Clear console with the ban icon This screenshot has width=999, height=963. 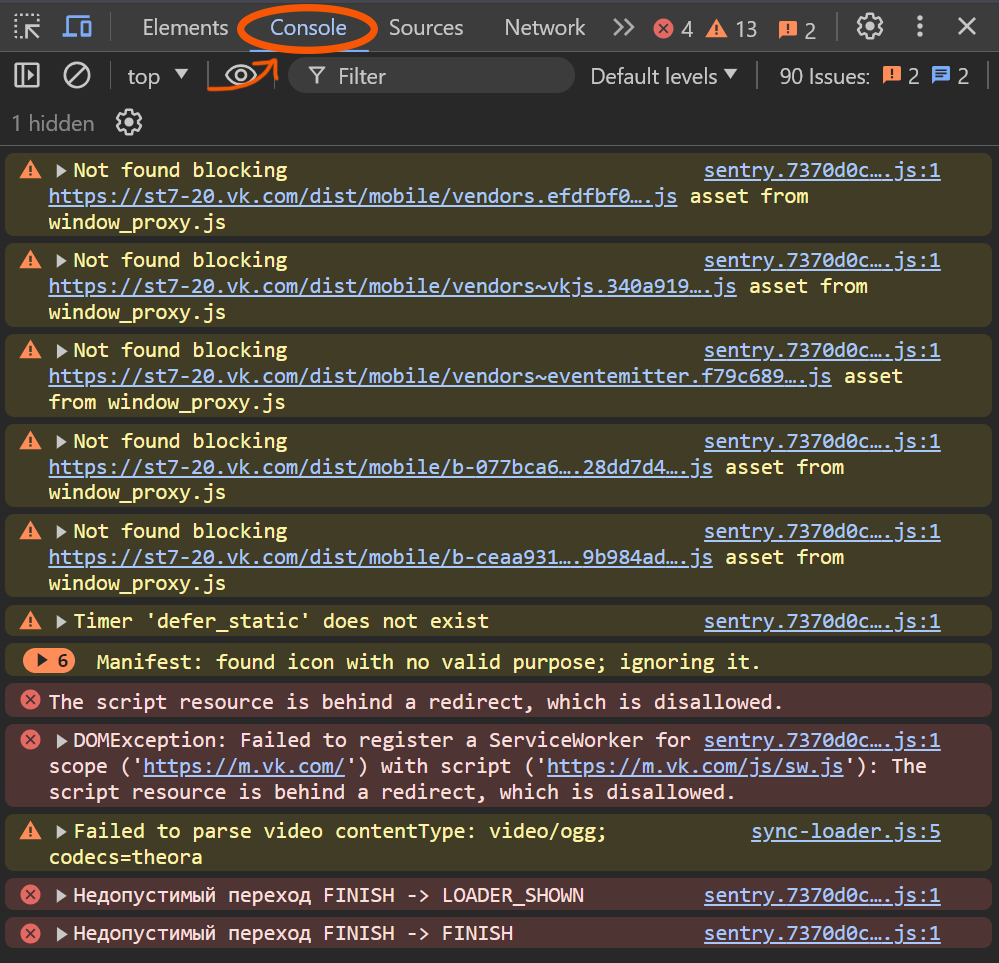76,76
